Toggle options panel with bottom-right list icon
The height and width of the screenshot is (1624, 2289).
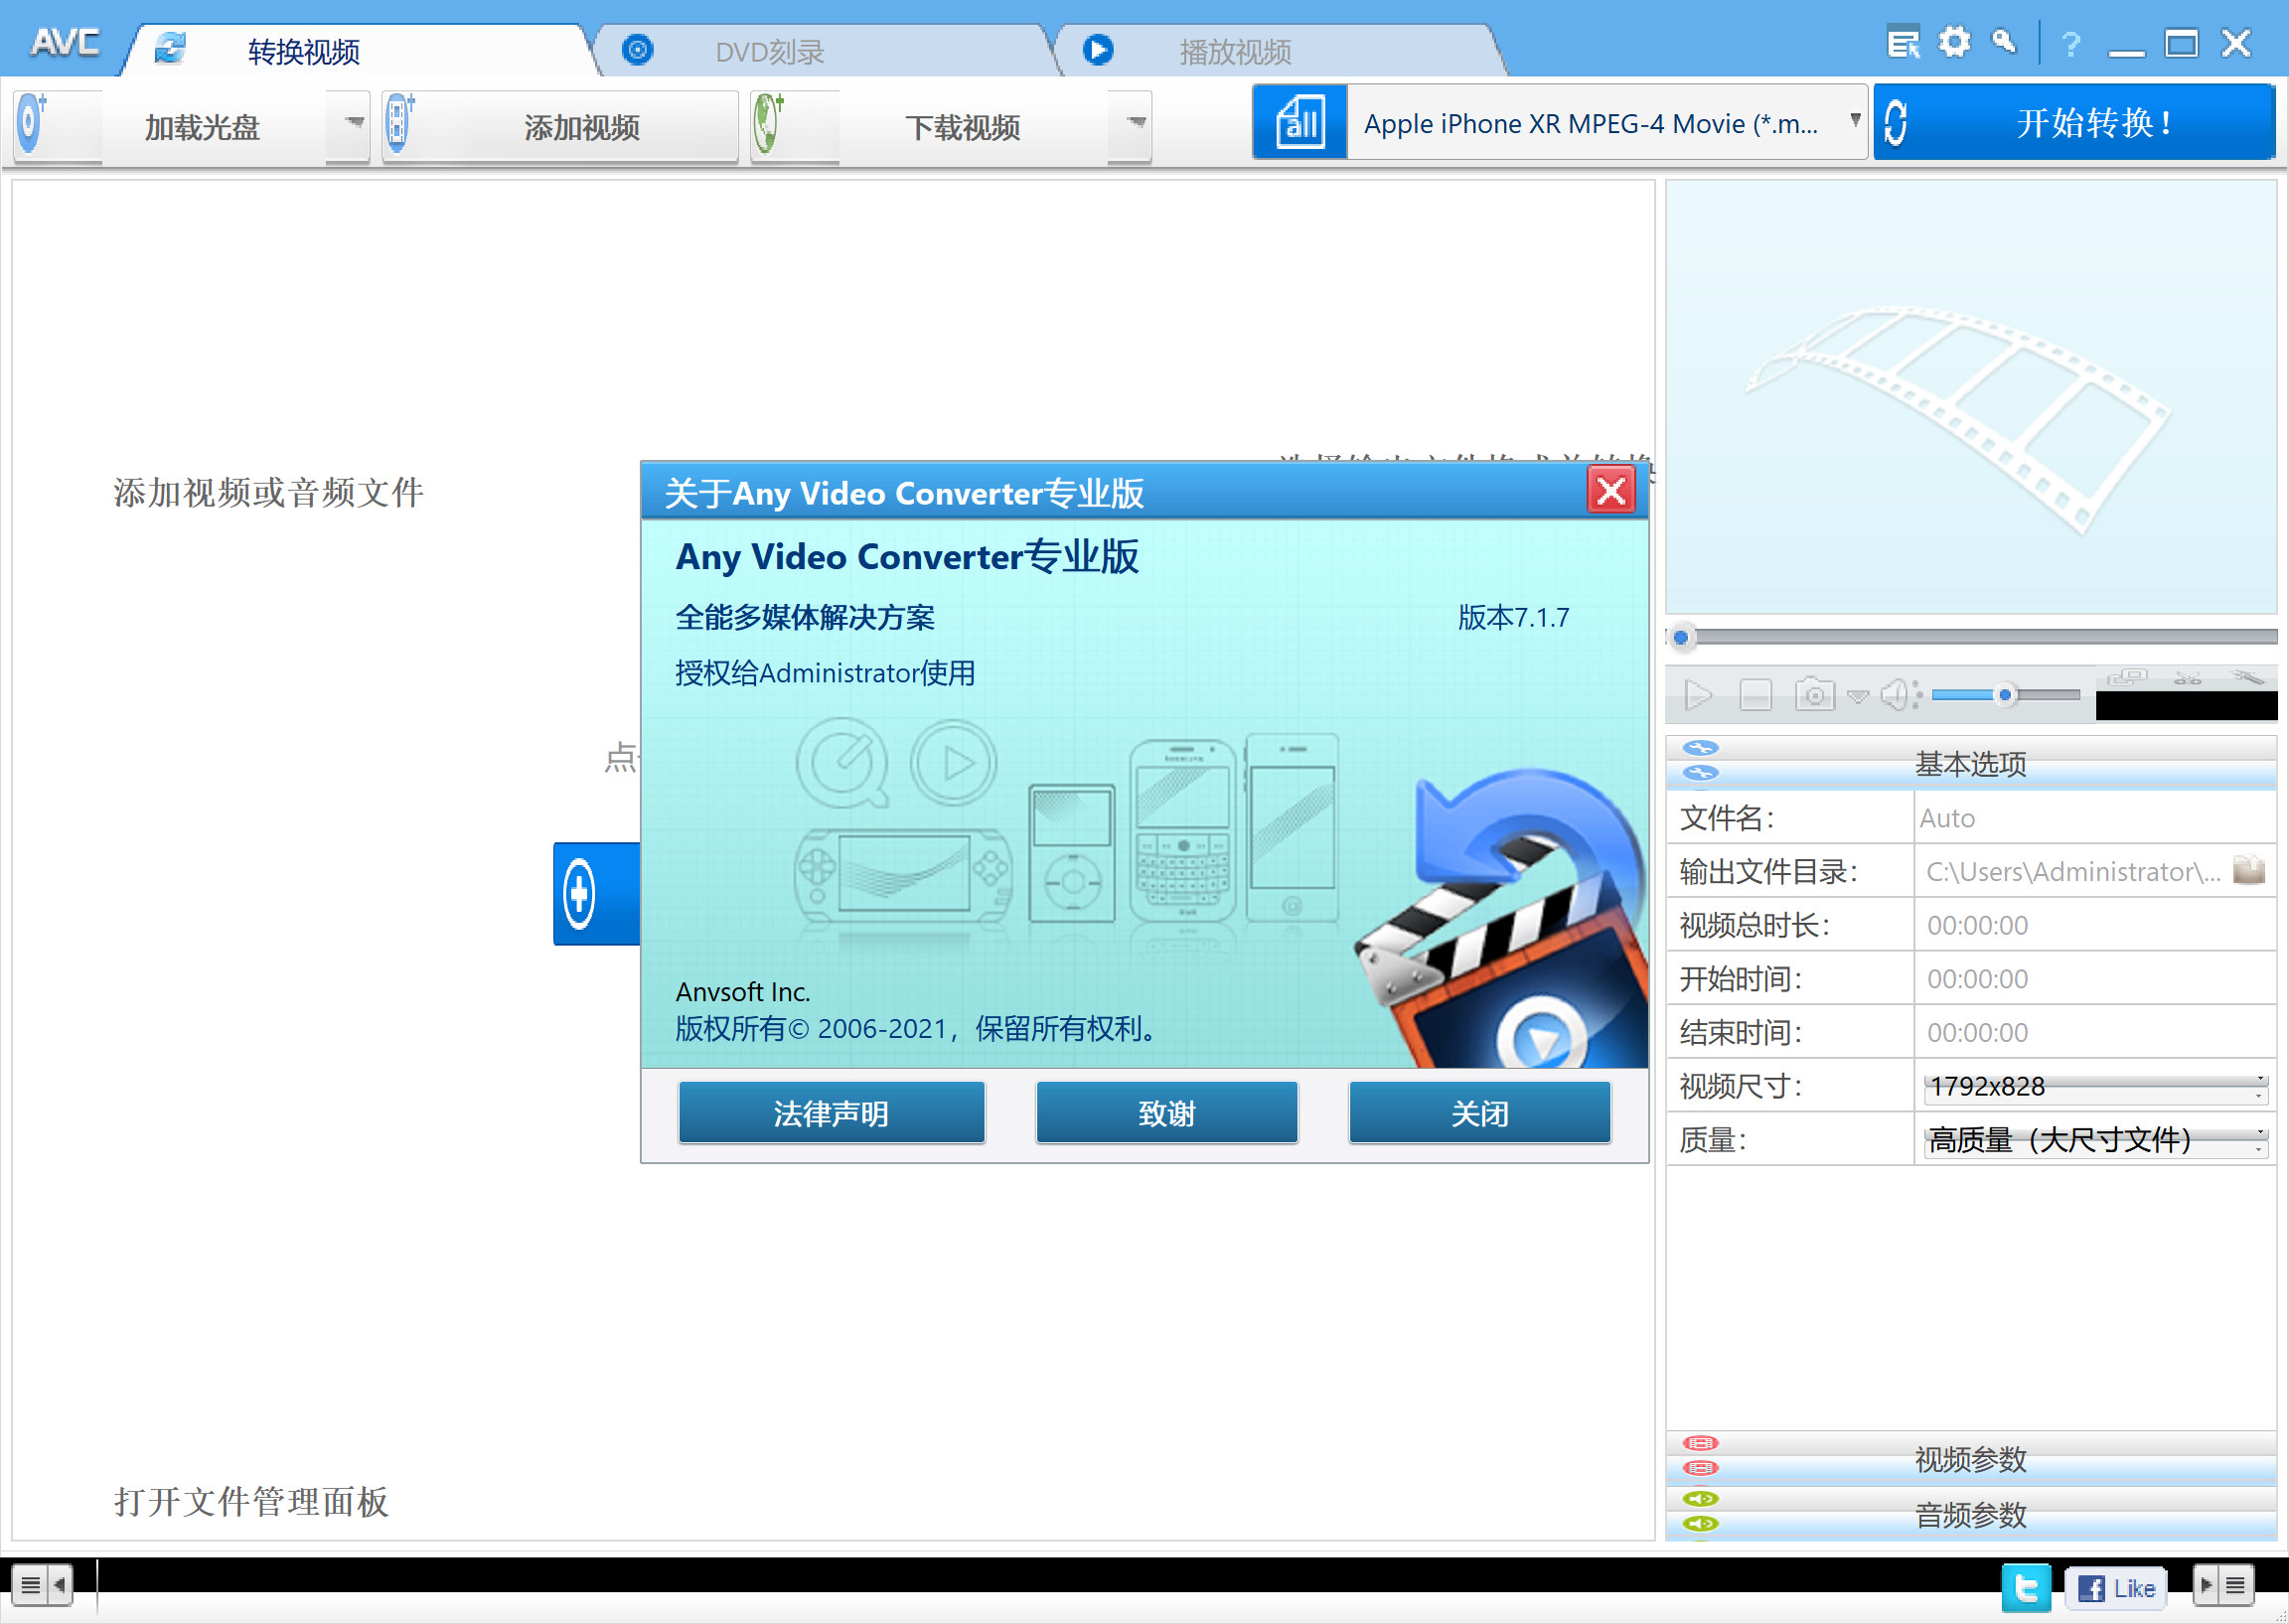pos(2236,1585)
